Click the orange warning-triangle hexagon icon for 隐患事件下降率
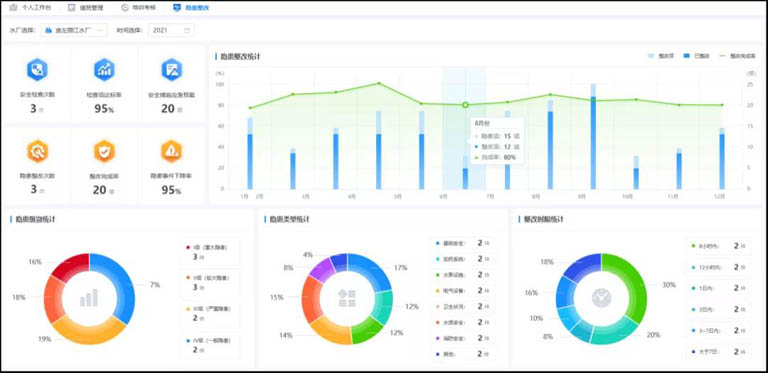768x373 pixels. pos(171,151)
